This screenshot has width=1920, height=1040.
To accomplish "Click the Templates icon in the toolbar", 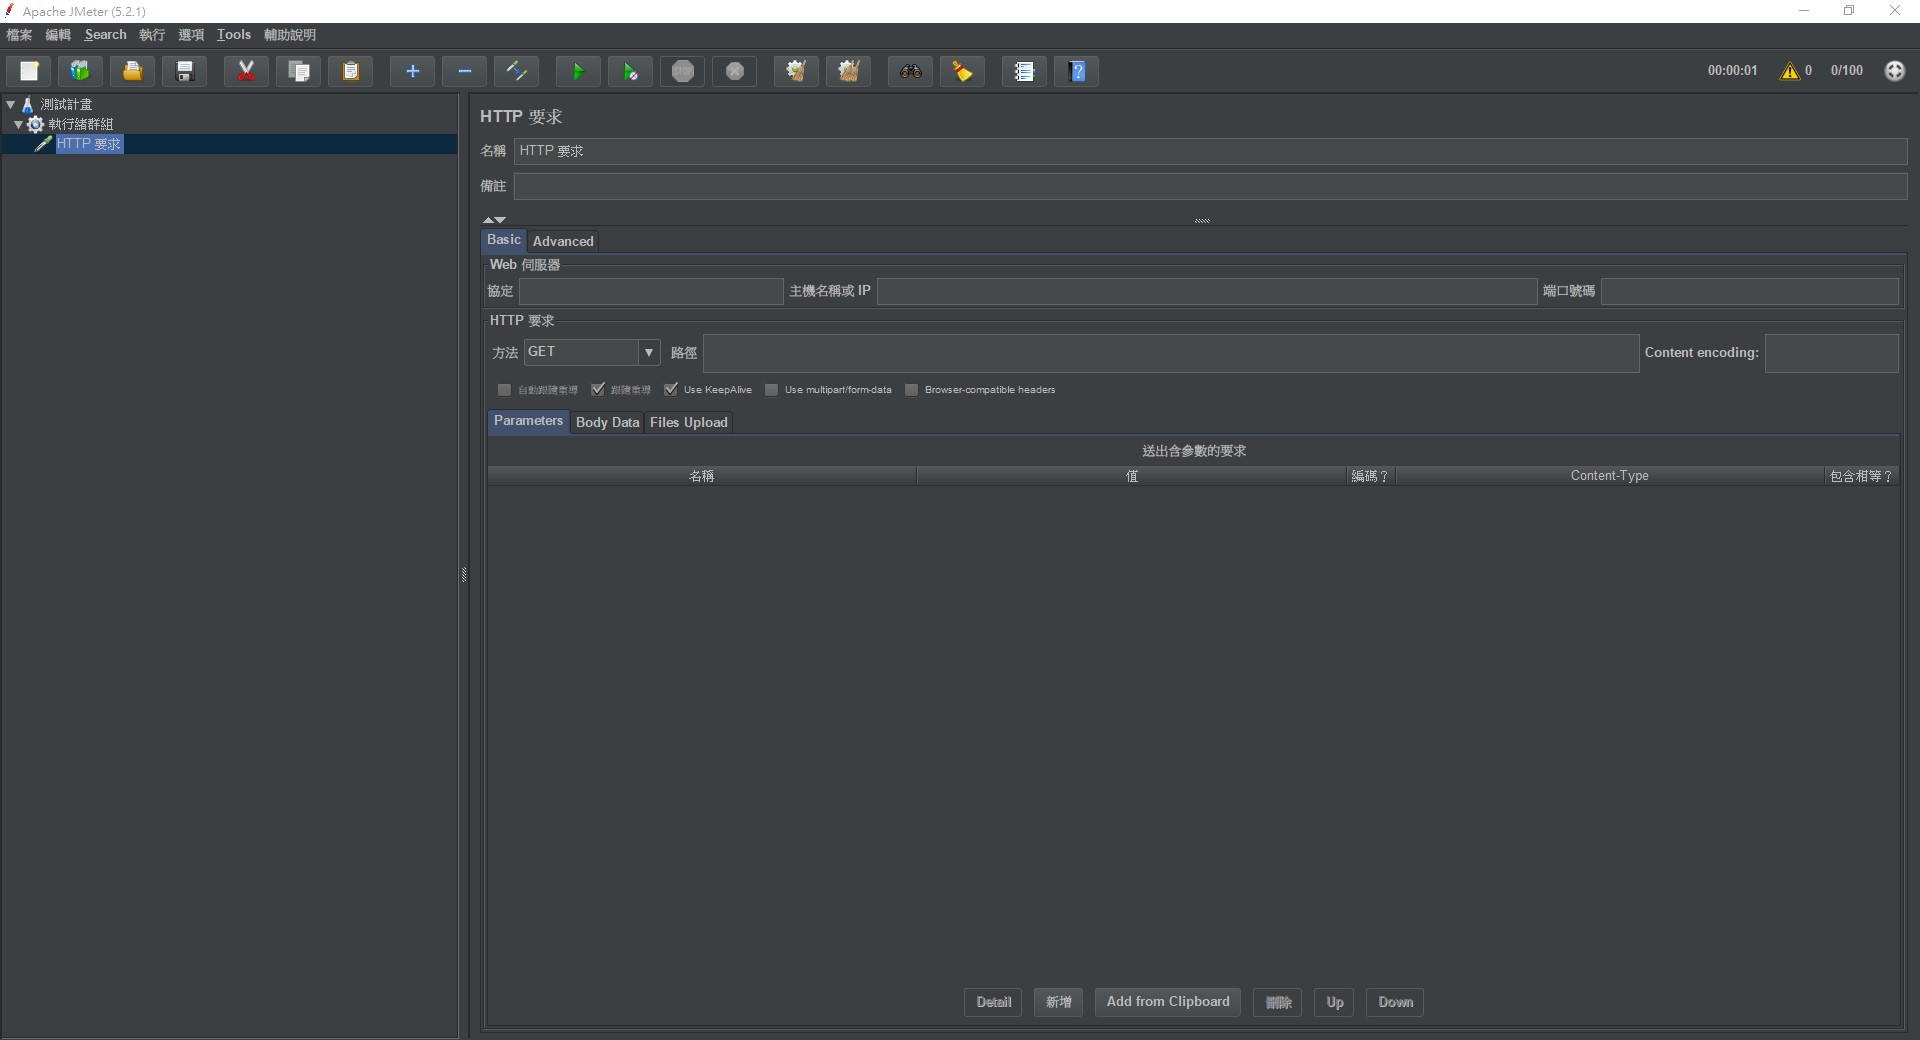I will click(x=80, y=71).
